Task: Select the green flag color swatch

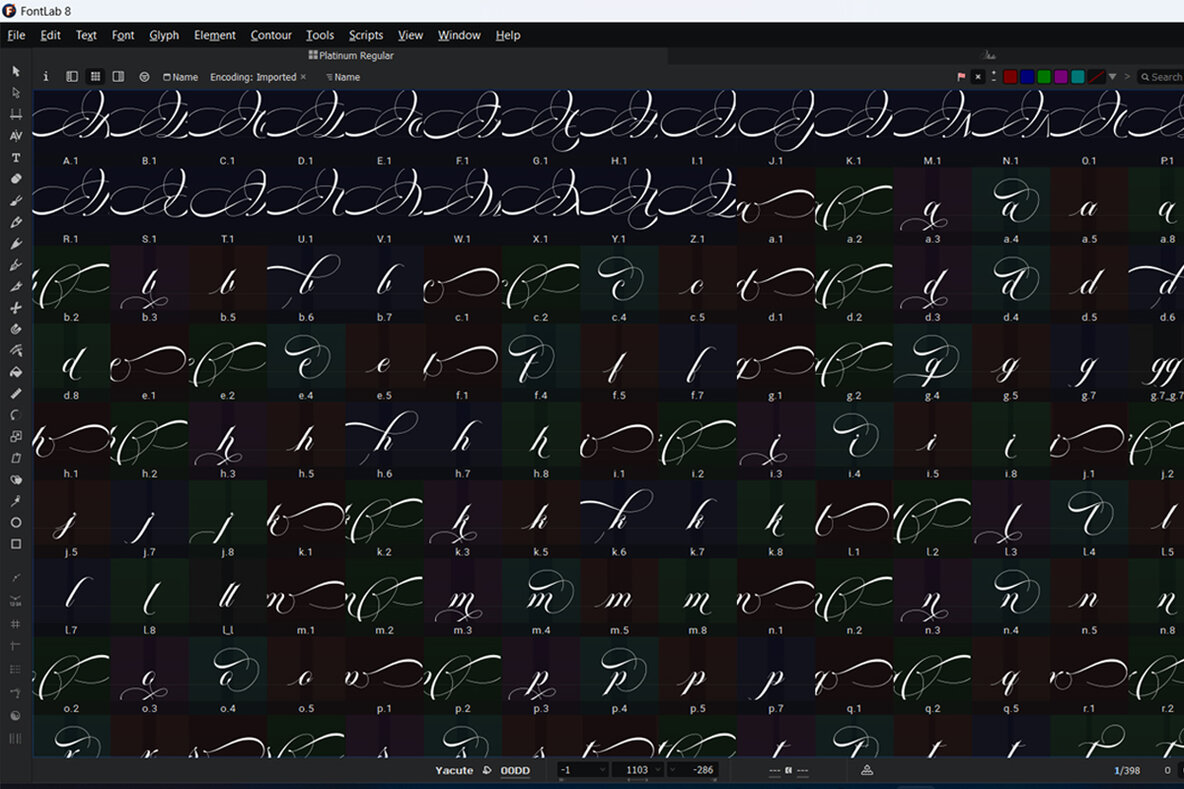Action: tap(1046, 75)
